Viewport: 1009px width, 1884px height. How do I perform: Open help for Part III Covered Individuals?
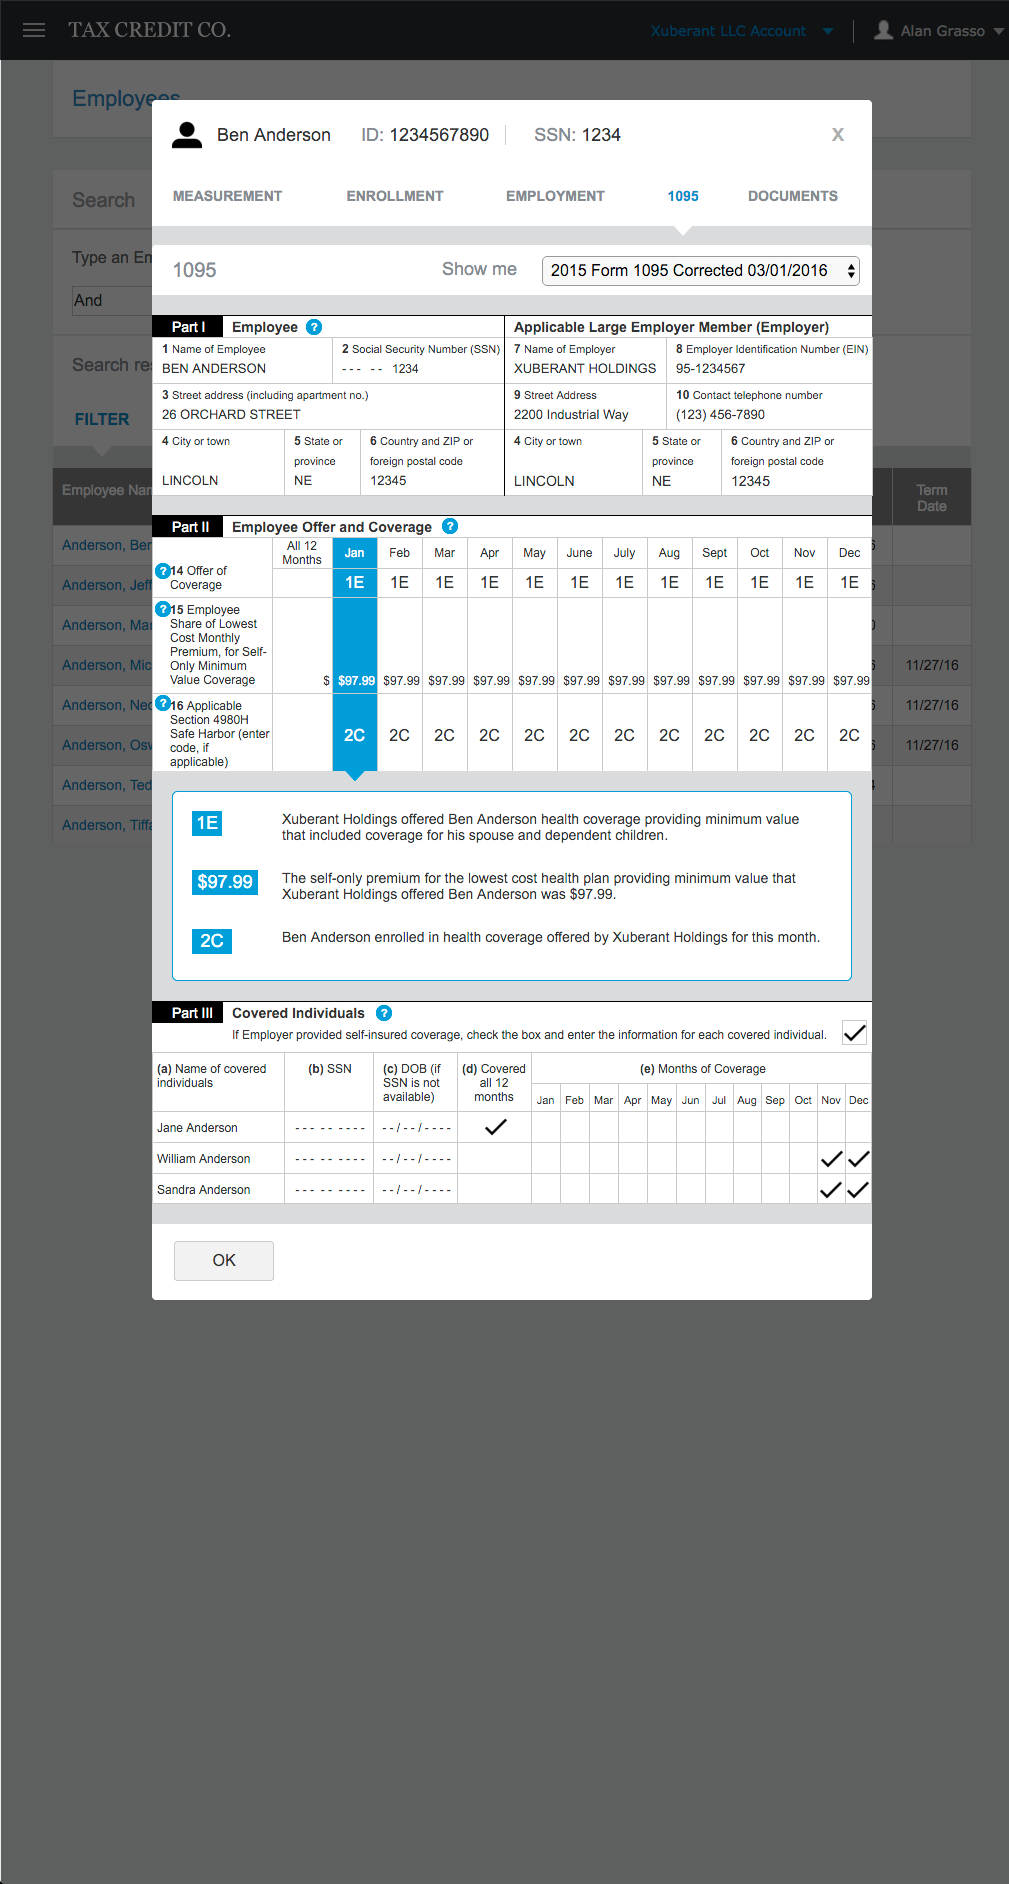click(384, 1013)
